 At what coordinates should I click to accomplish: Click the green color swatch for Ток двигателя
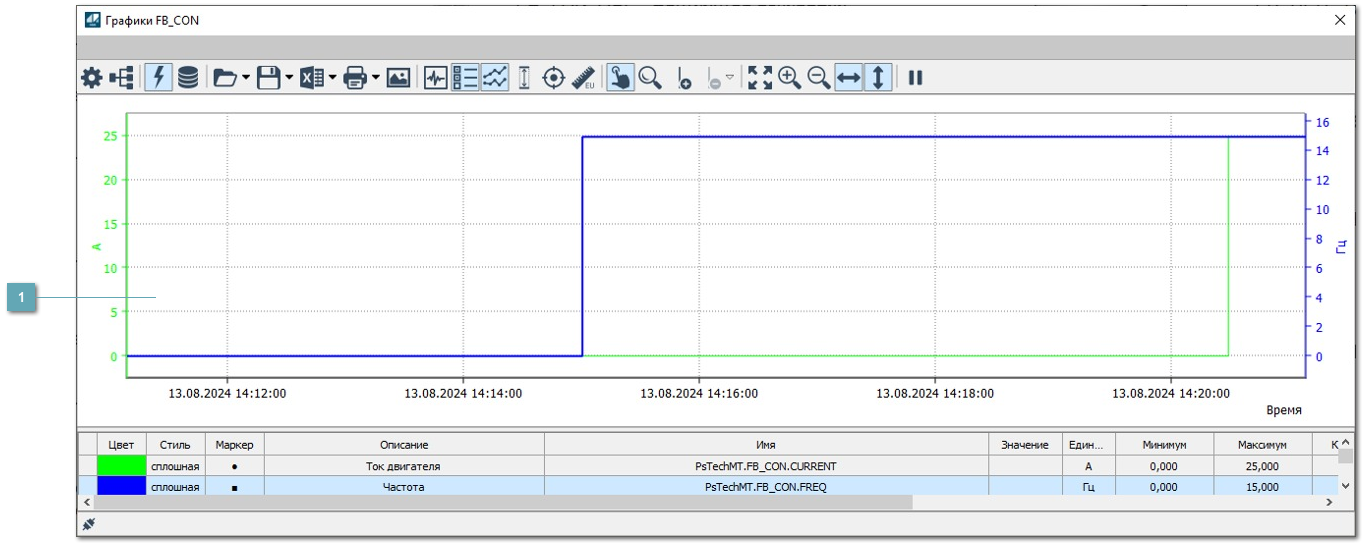point(121,466)
